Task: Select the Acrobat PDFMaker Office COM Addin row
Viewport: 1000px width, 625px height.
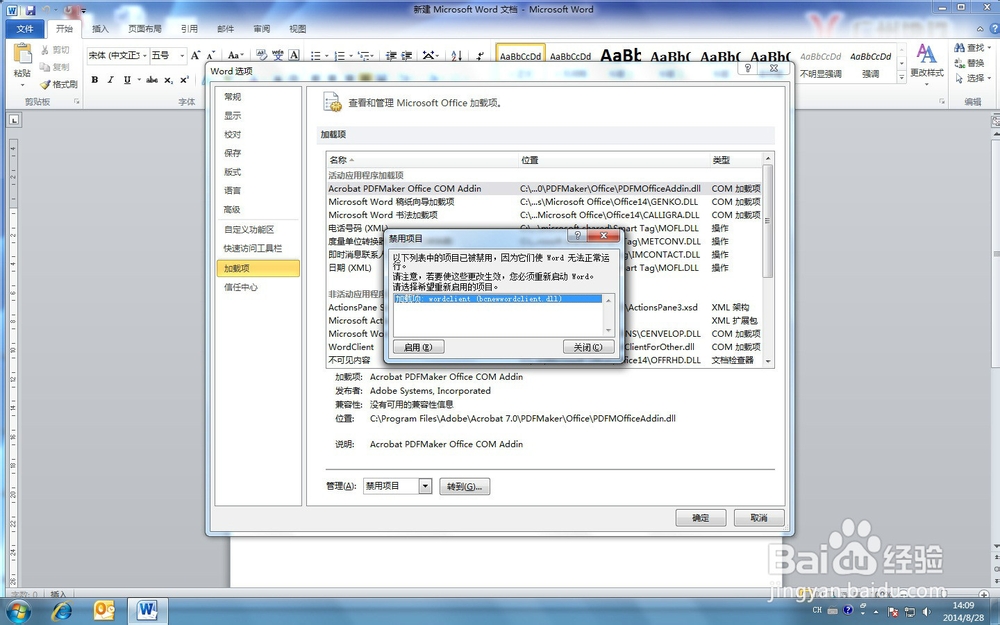Action: pyautogui.click(x=544, y=189)
